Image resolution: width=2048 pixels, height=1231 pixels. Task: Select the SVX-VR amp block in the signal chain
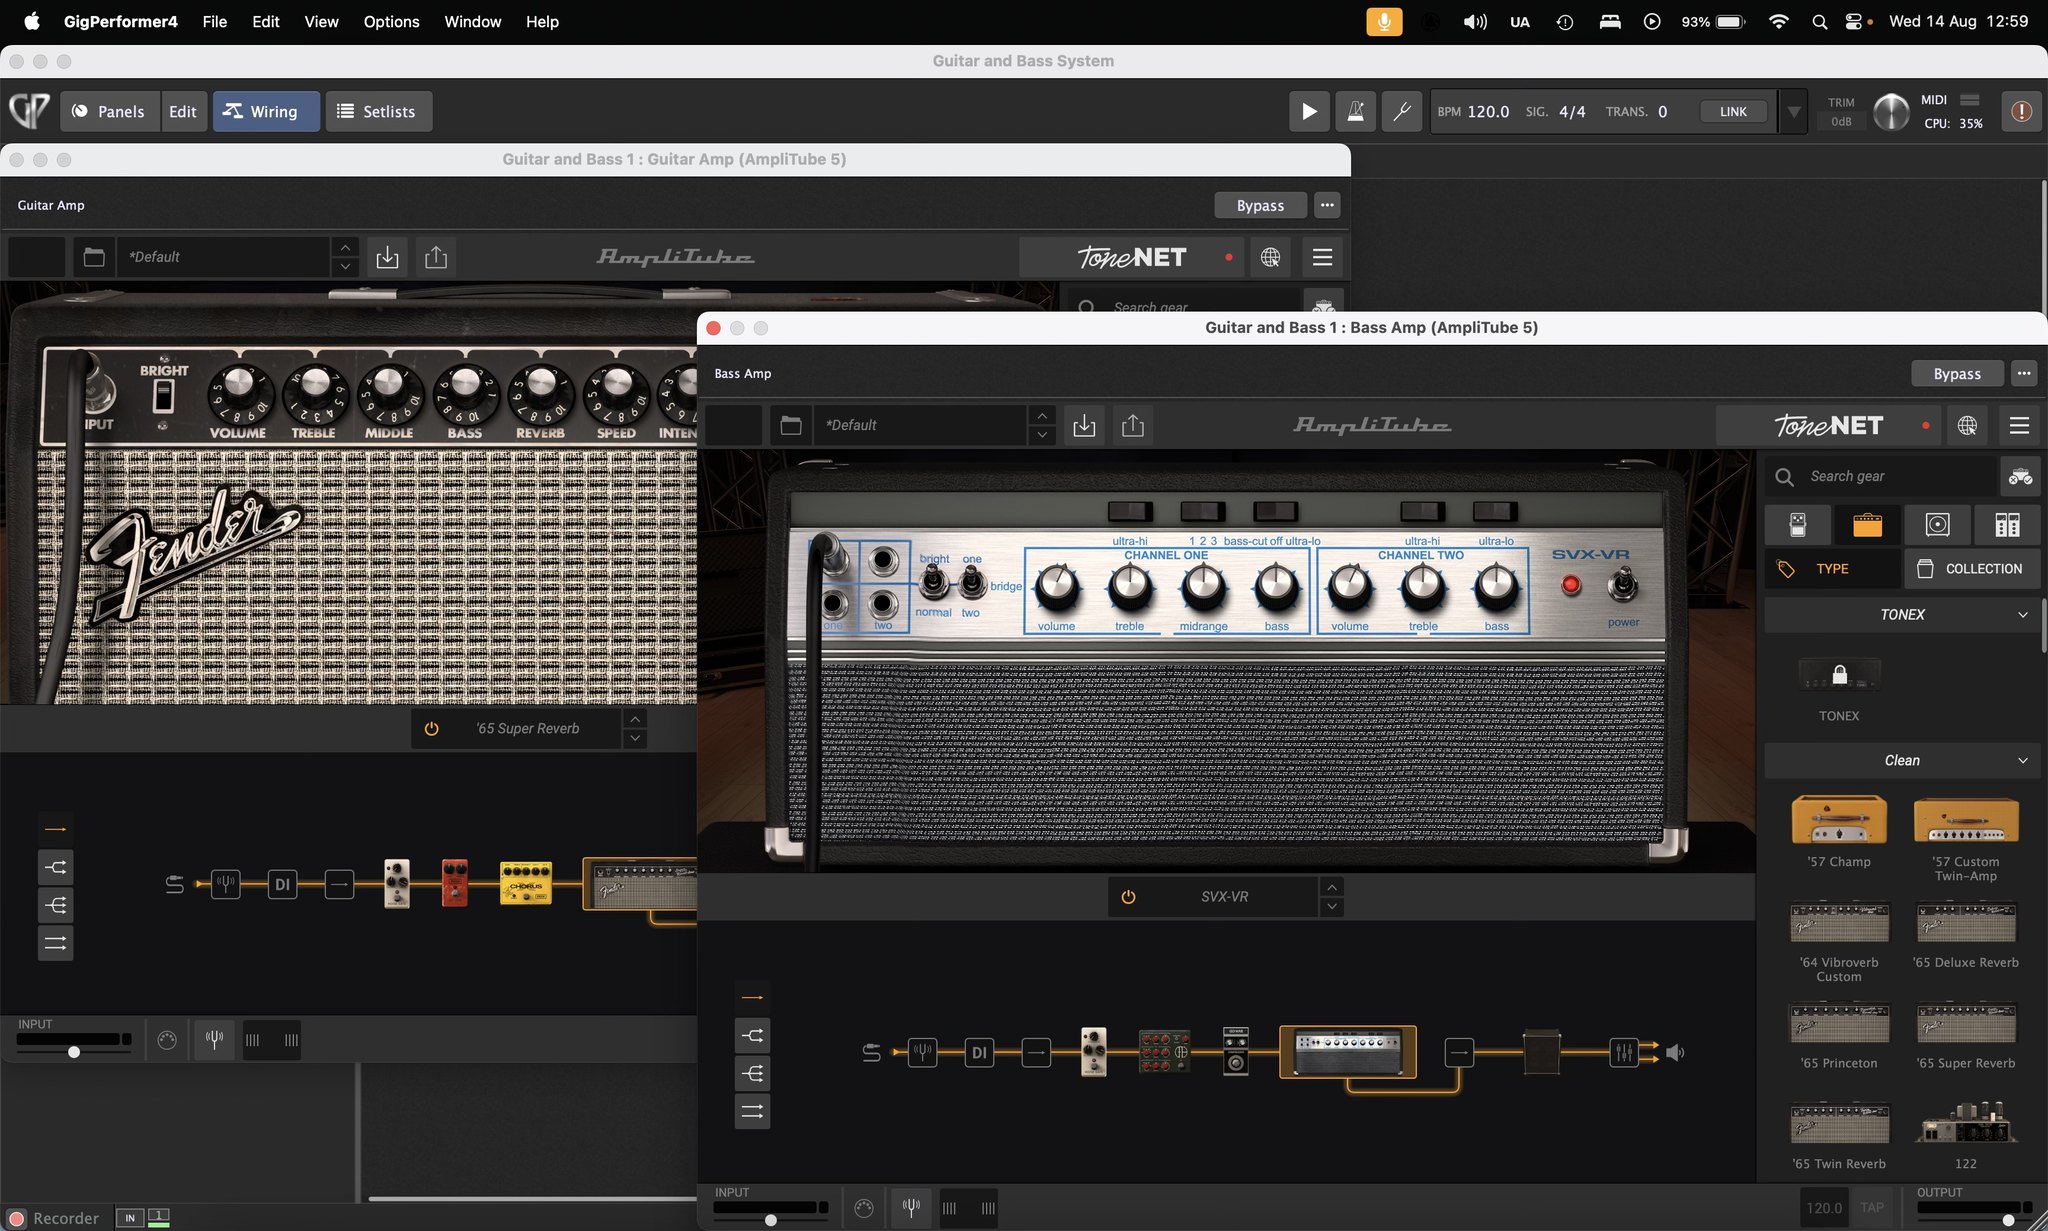[1347, 1052]
